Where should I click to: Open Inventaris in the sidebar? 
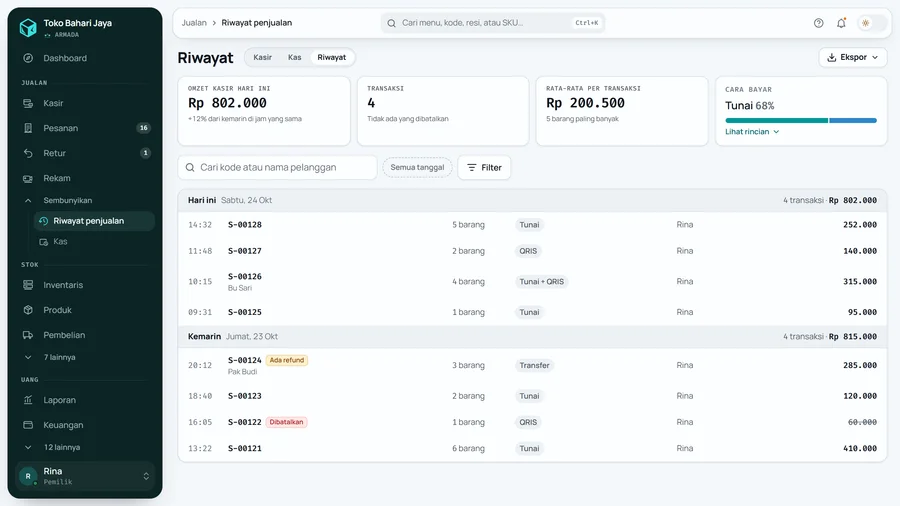click(85, 285)
